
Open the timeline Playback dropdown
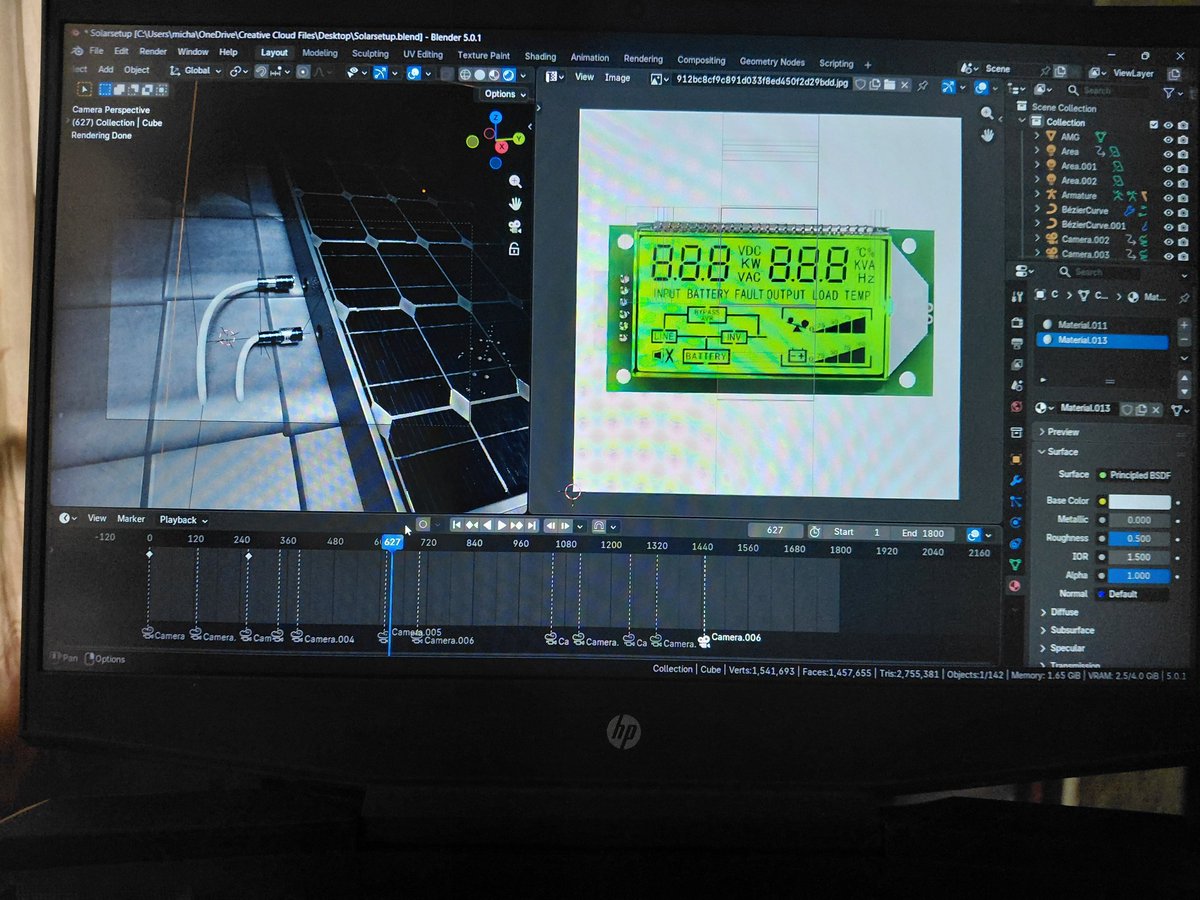[184, 520]
